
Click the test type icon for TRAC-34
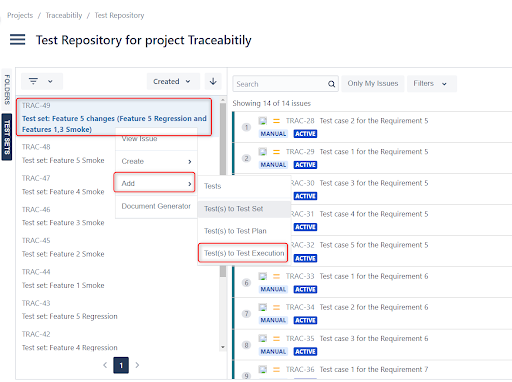click(263, 307)
